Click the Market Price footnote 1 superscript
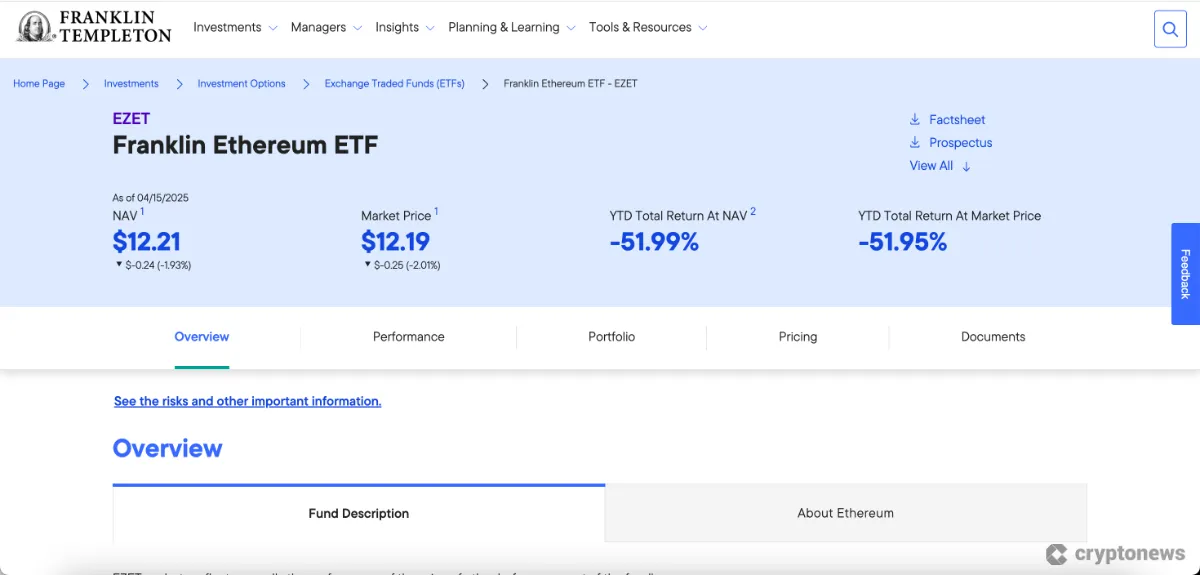The width and height of the screenshot is (1200, 575). (x=436, y=211)
